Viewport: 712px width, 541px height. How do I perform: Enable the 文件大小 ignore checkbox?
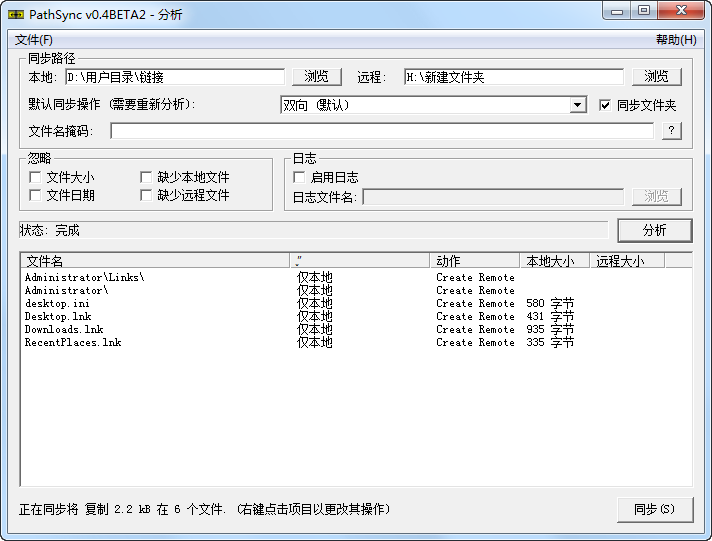pyautogui.click(x=36, y=178)
